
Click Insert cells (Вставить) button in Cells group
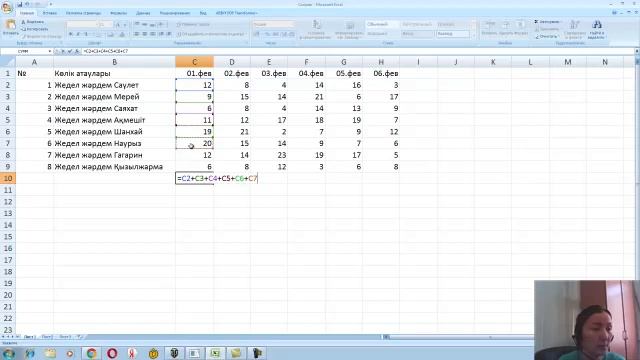[x=489, y=28]
